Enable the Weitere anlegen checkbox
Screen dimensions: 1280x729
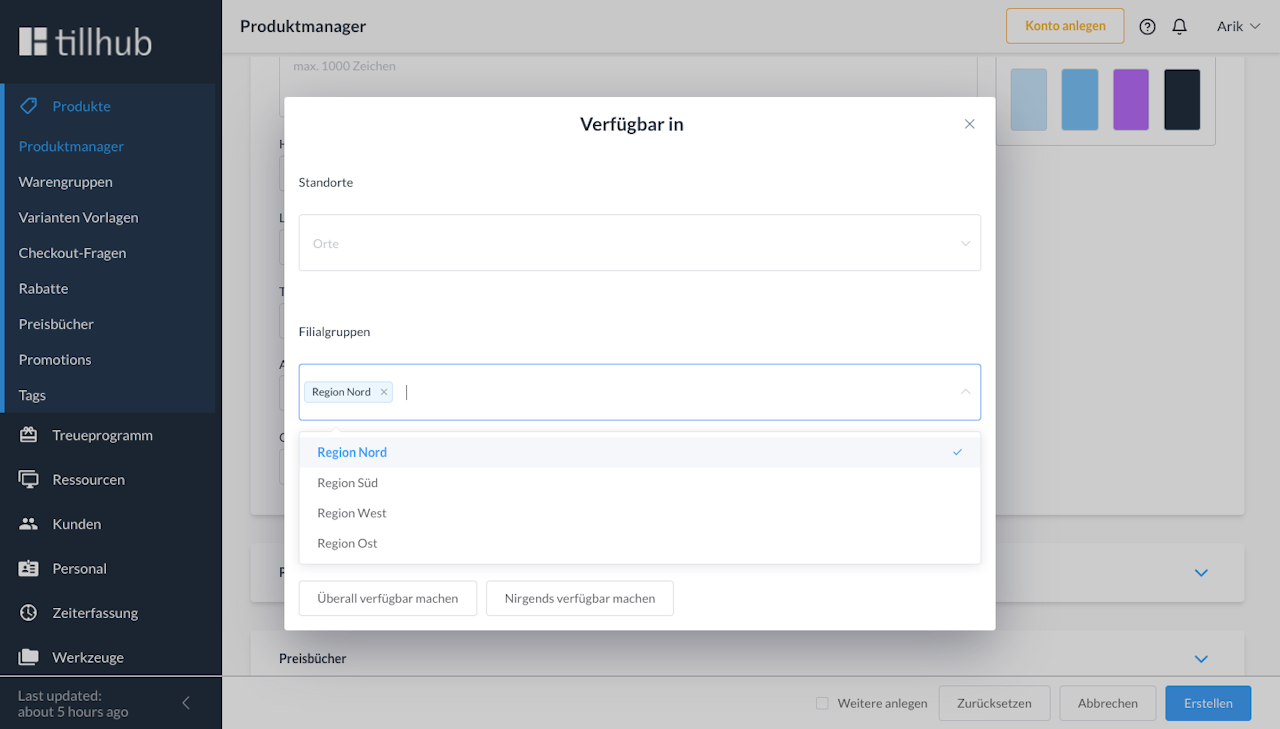(x=822, y=703)
